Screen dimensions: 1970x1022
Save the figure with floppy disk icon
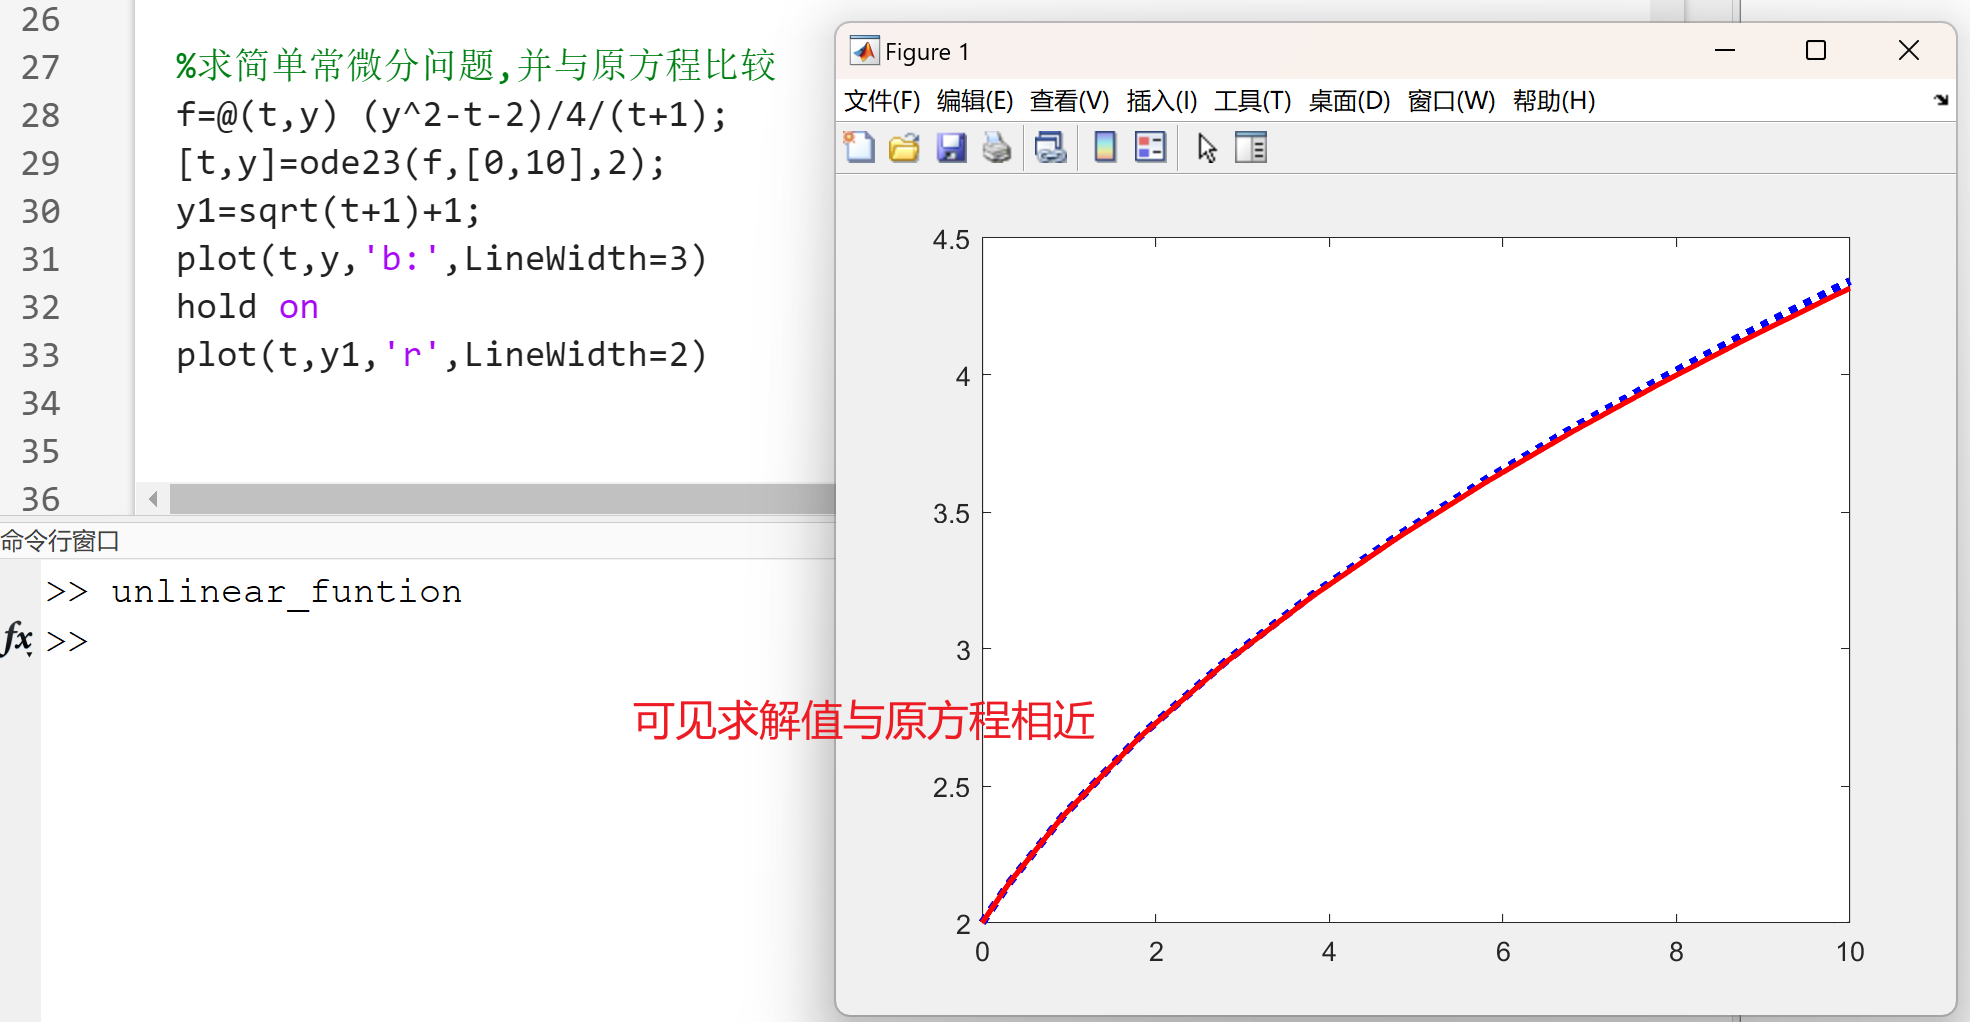tap(951, 148)
